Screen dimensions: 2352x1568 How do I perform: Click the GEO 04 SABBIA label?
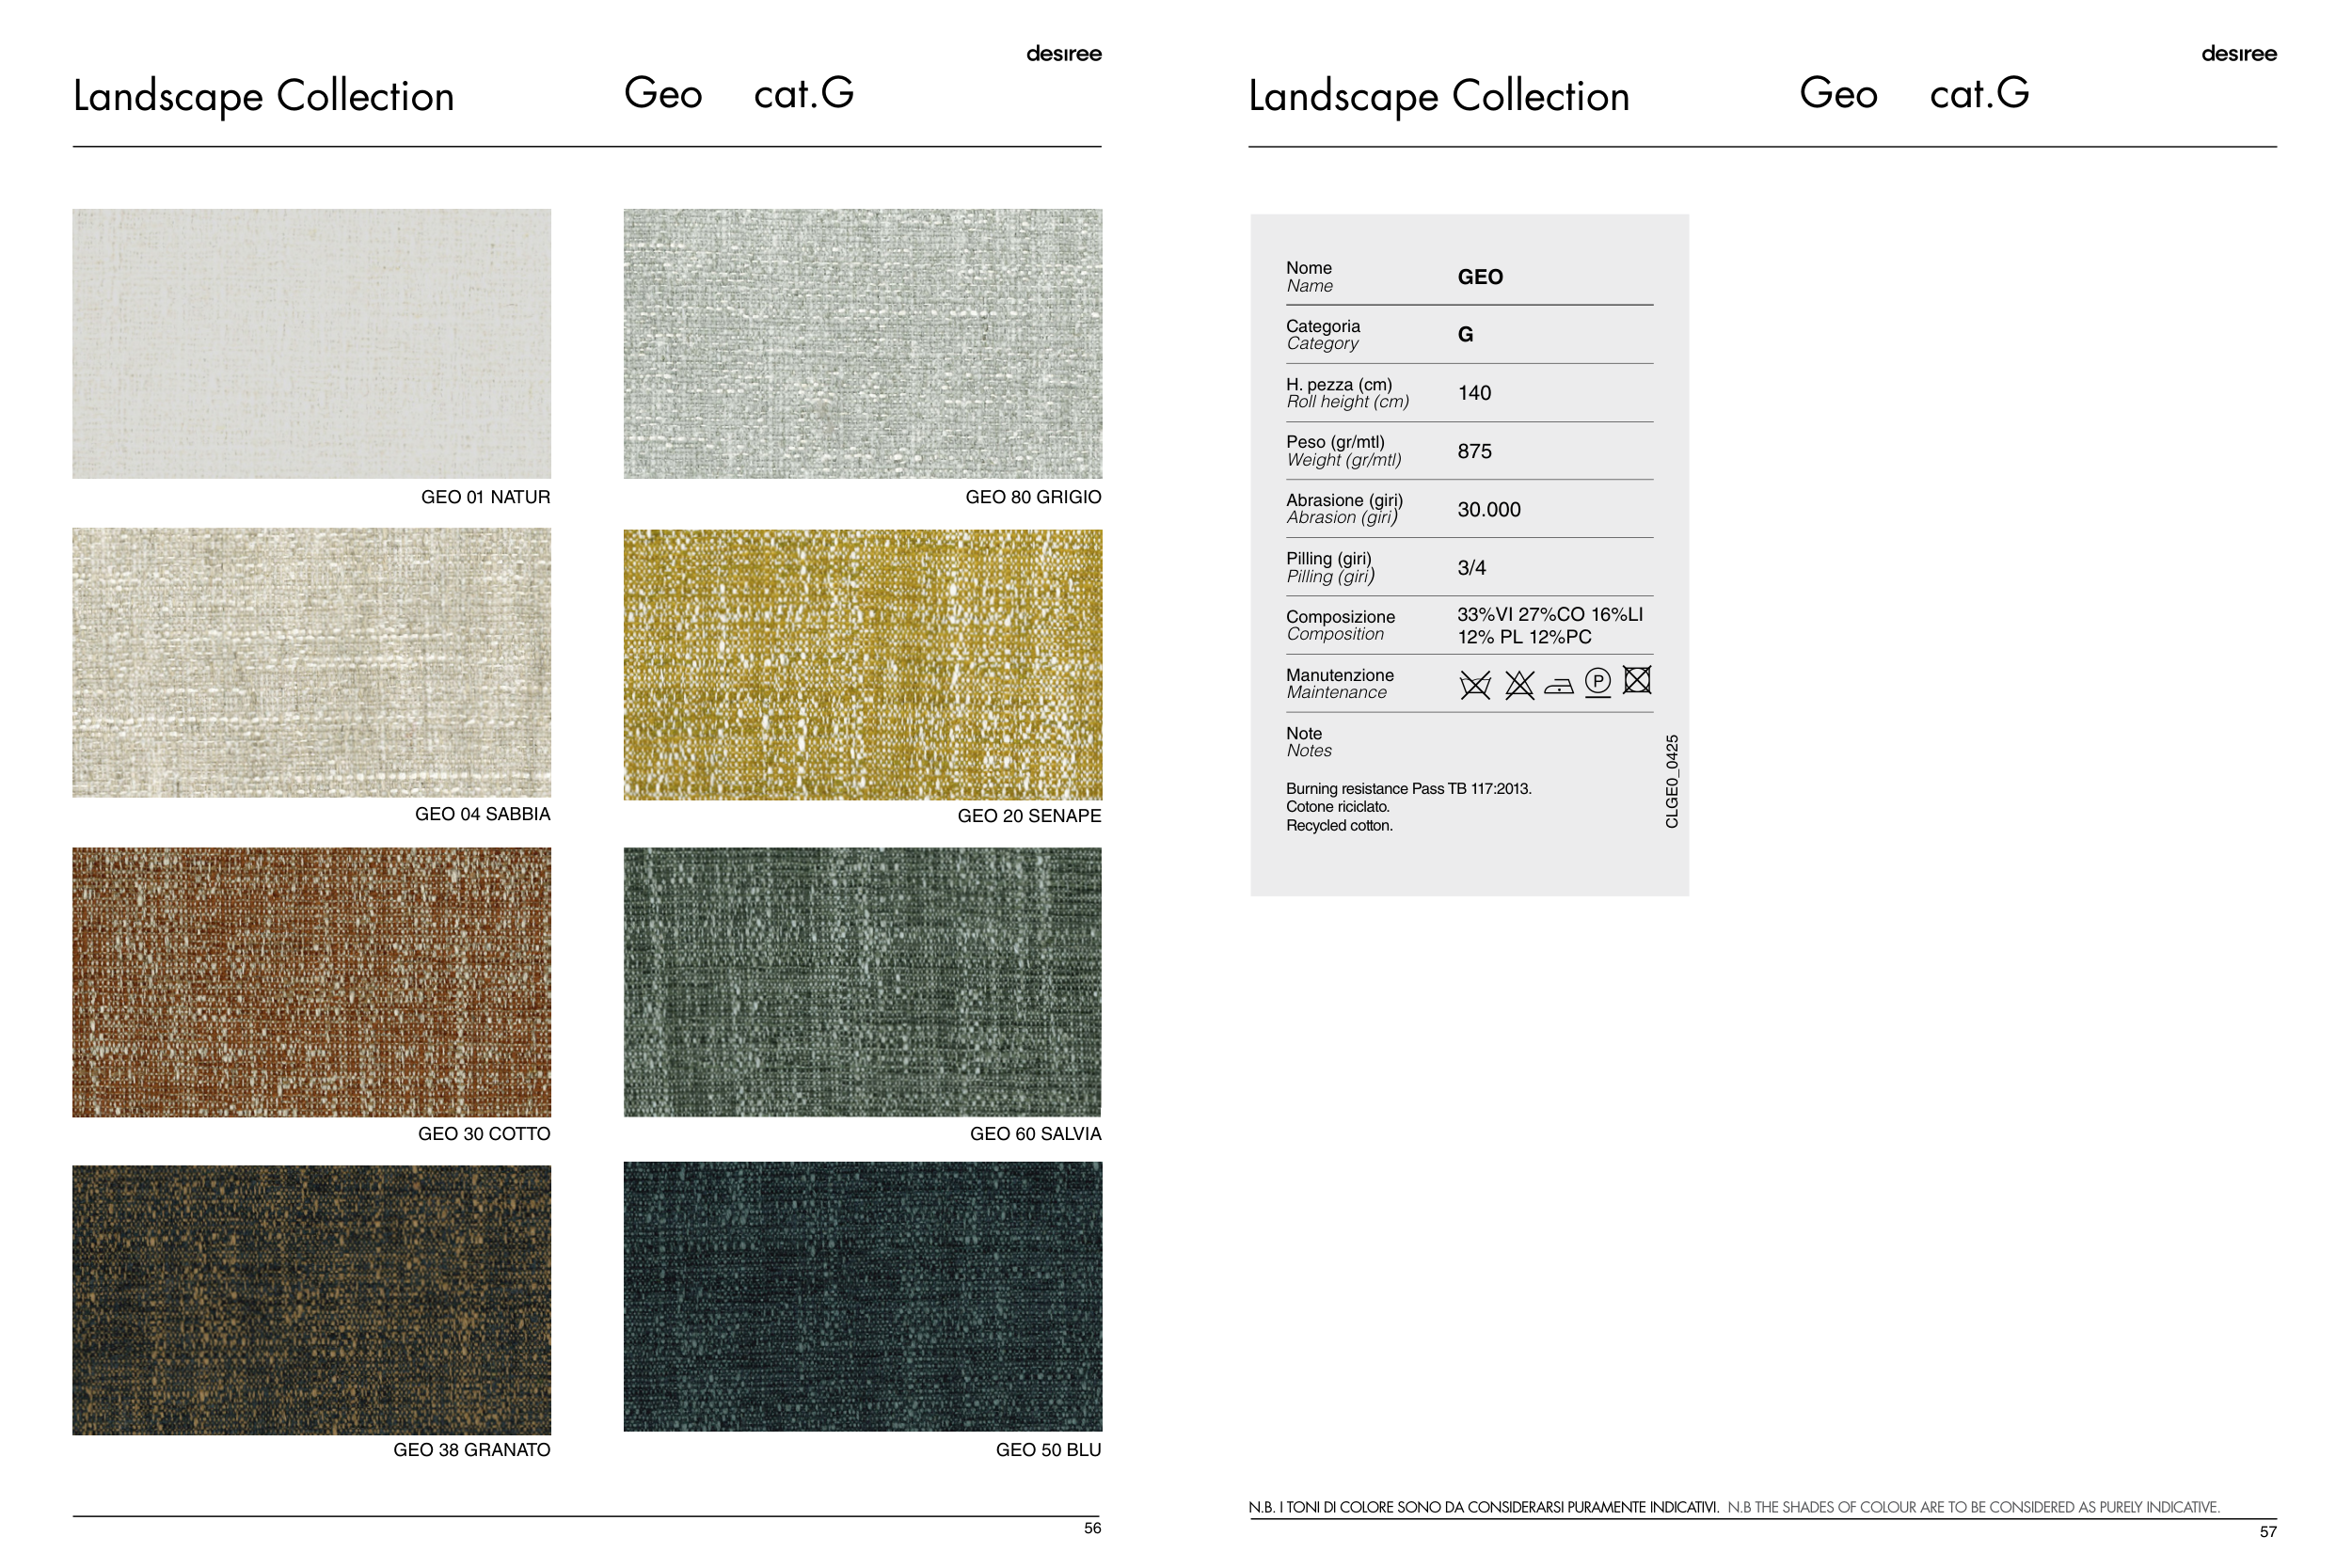tap(482, 814)
